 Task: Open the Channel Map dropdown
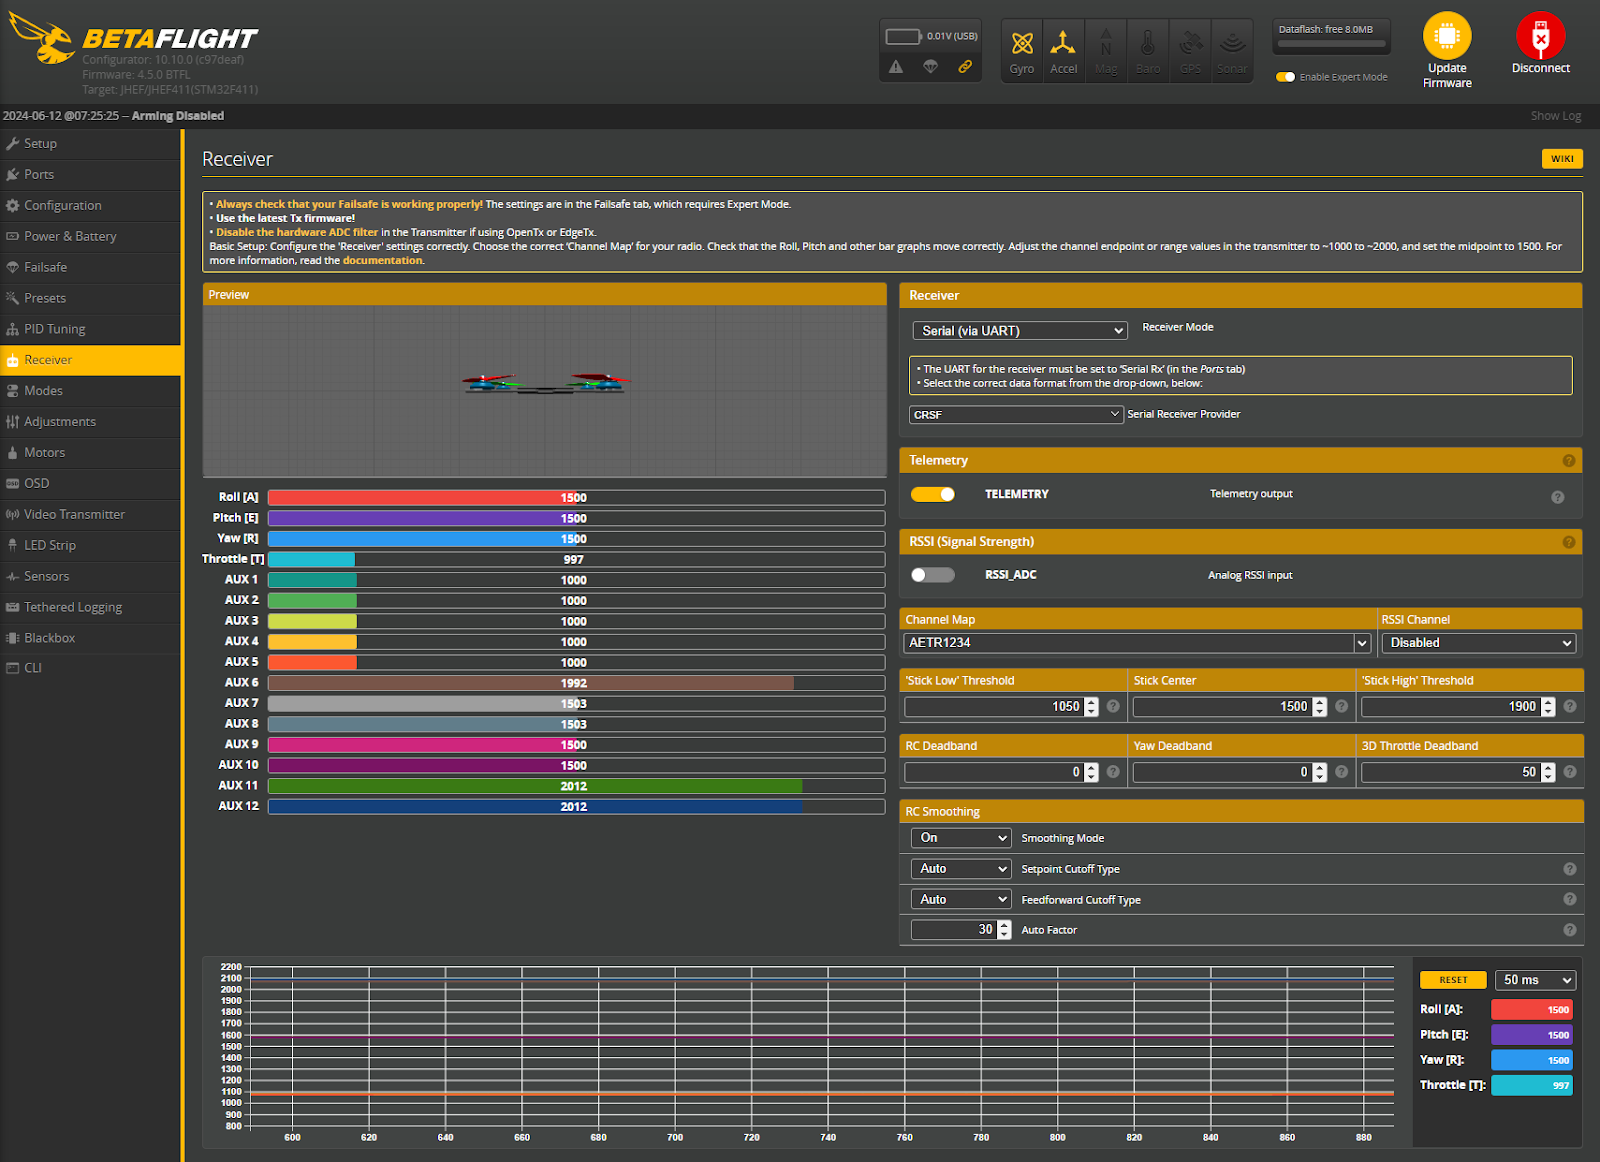(x=1136, y=642)
